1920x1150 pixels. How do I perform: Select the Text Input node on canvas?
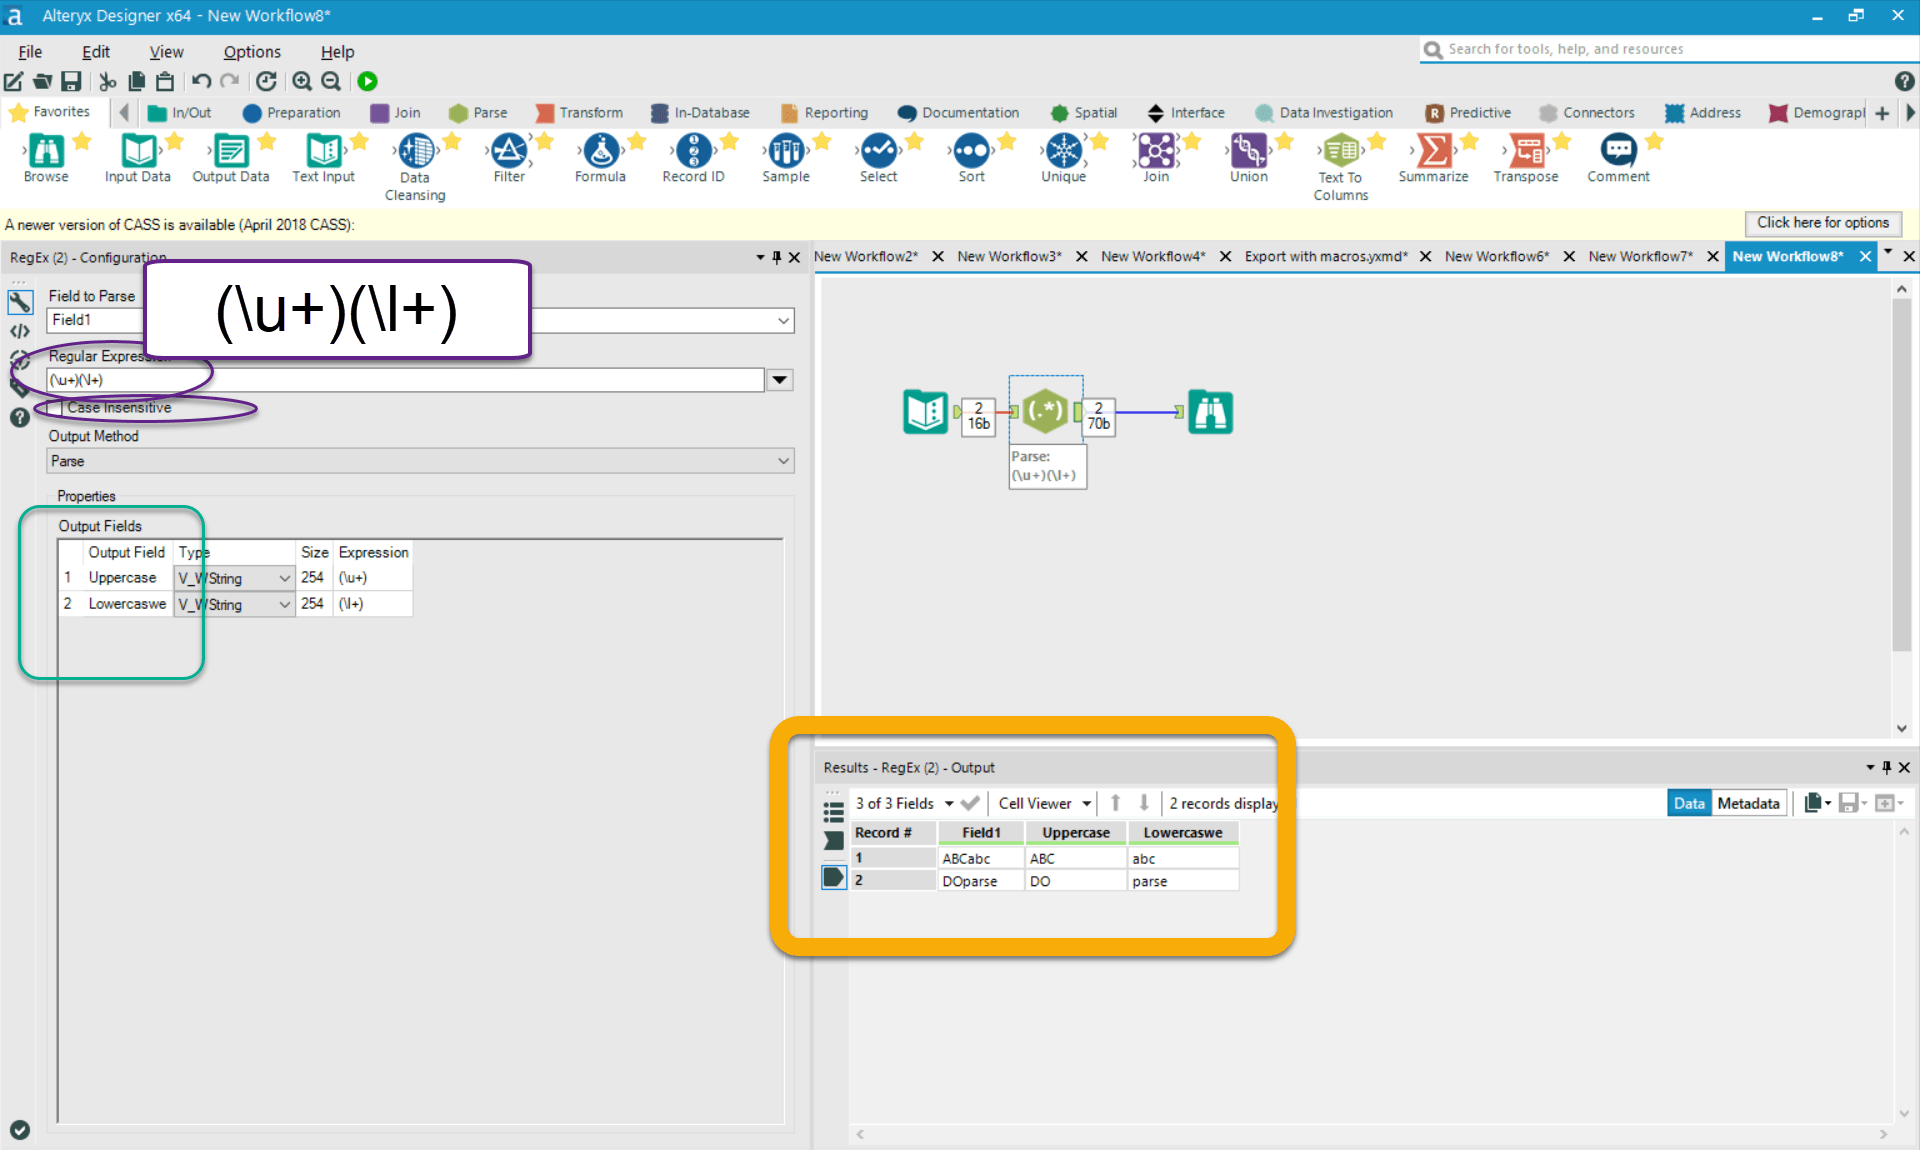(925, 411)
